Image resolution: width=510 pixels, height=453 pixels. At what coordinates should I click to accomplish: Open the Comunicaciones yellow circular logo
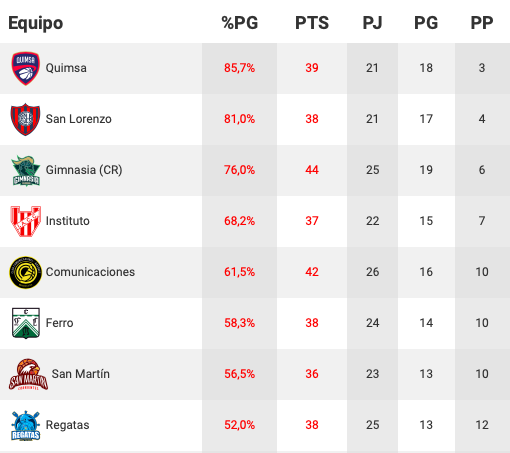(26, 272)
